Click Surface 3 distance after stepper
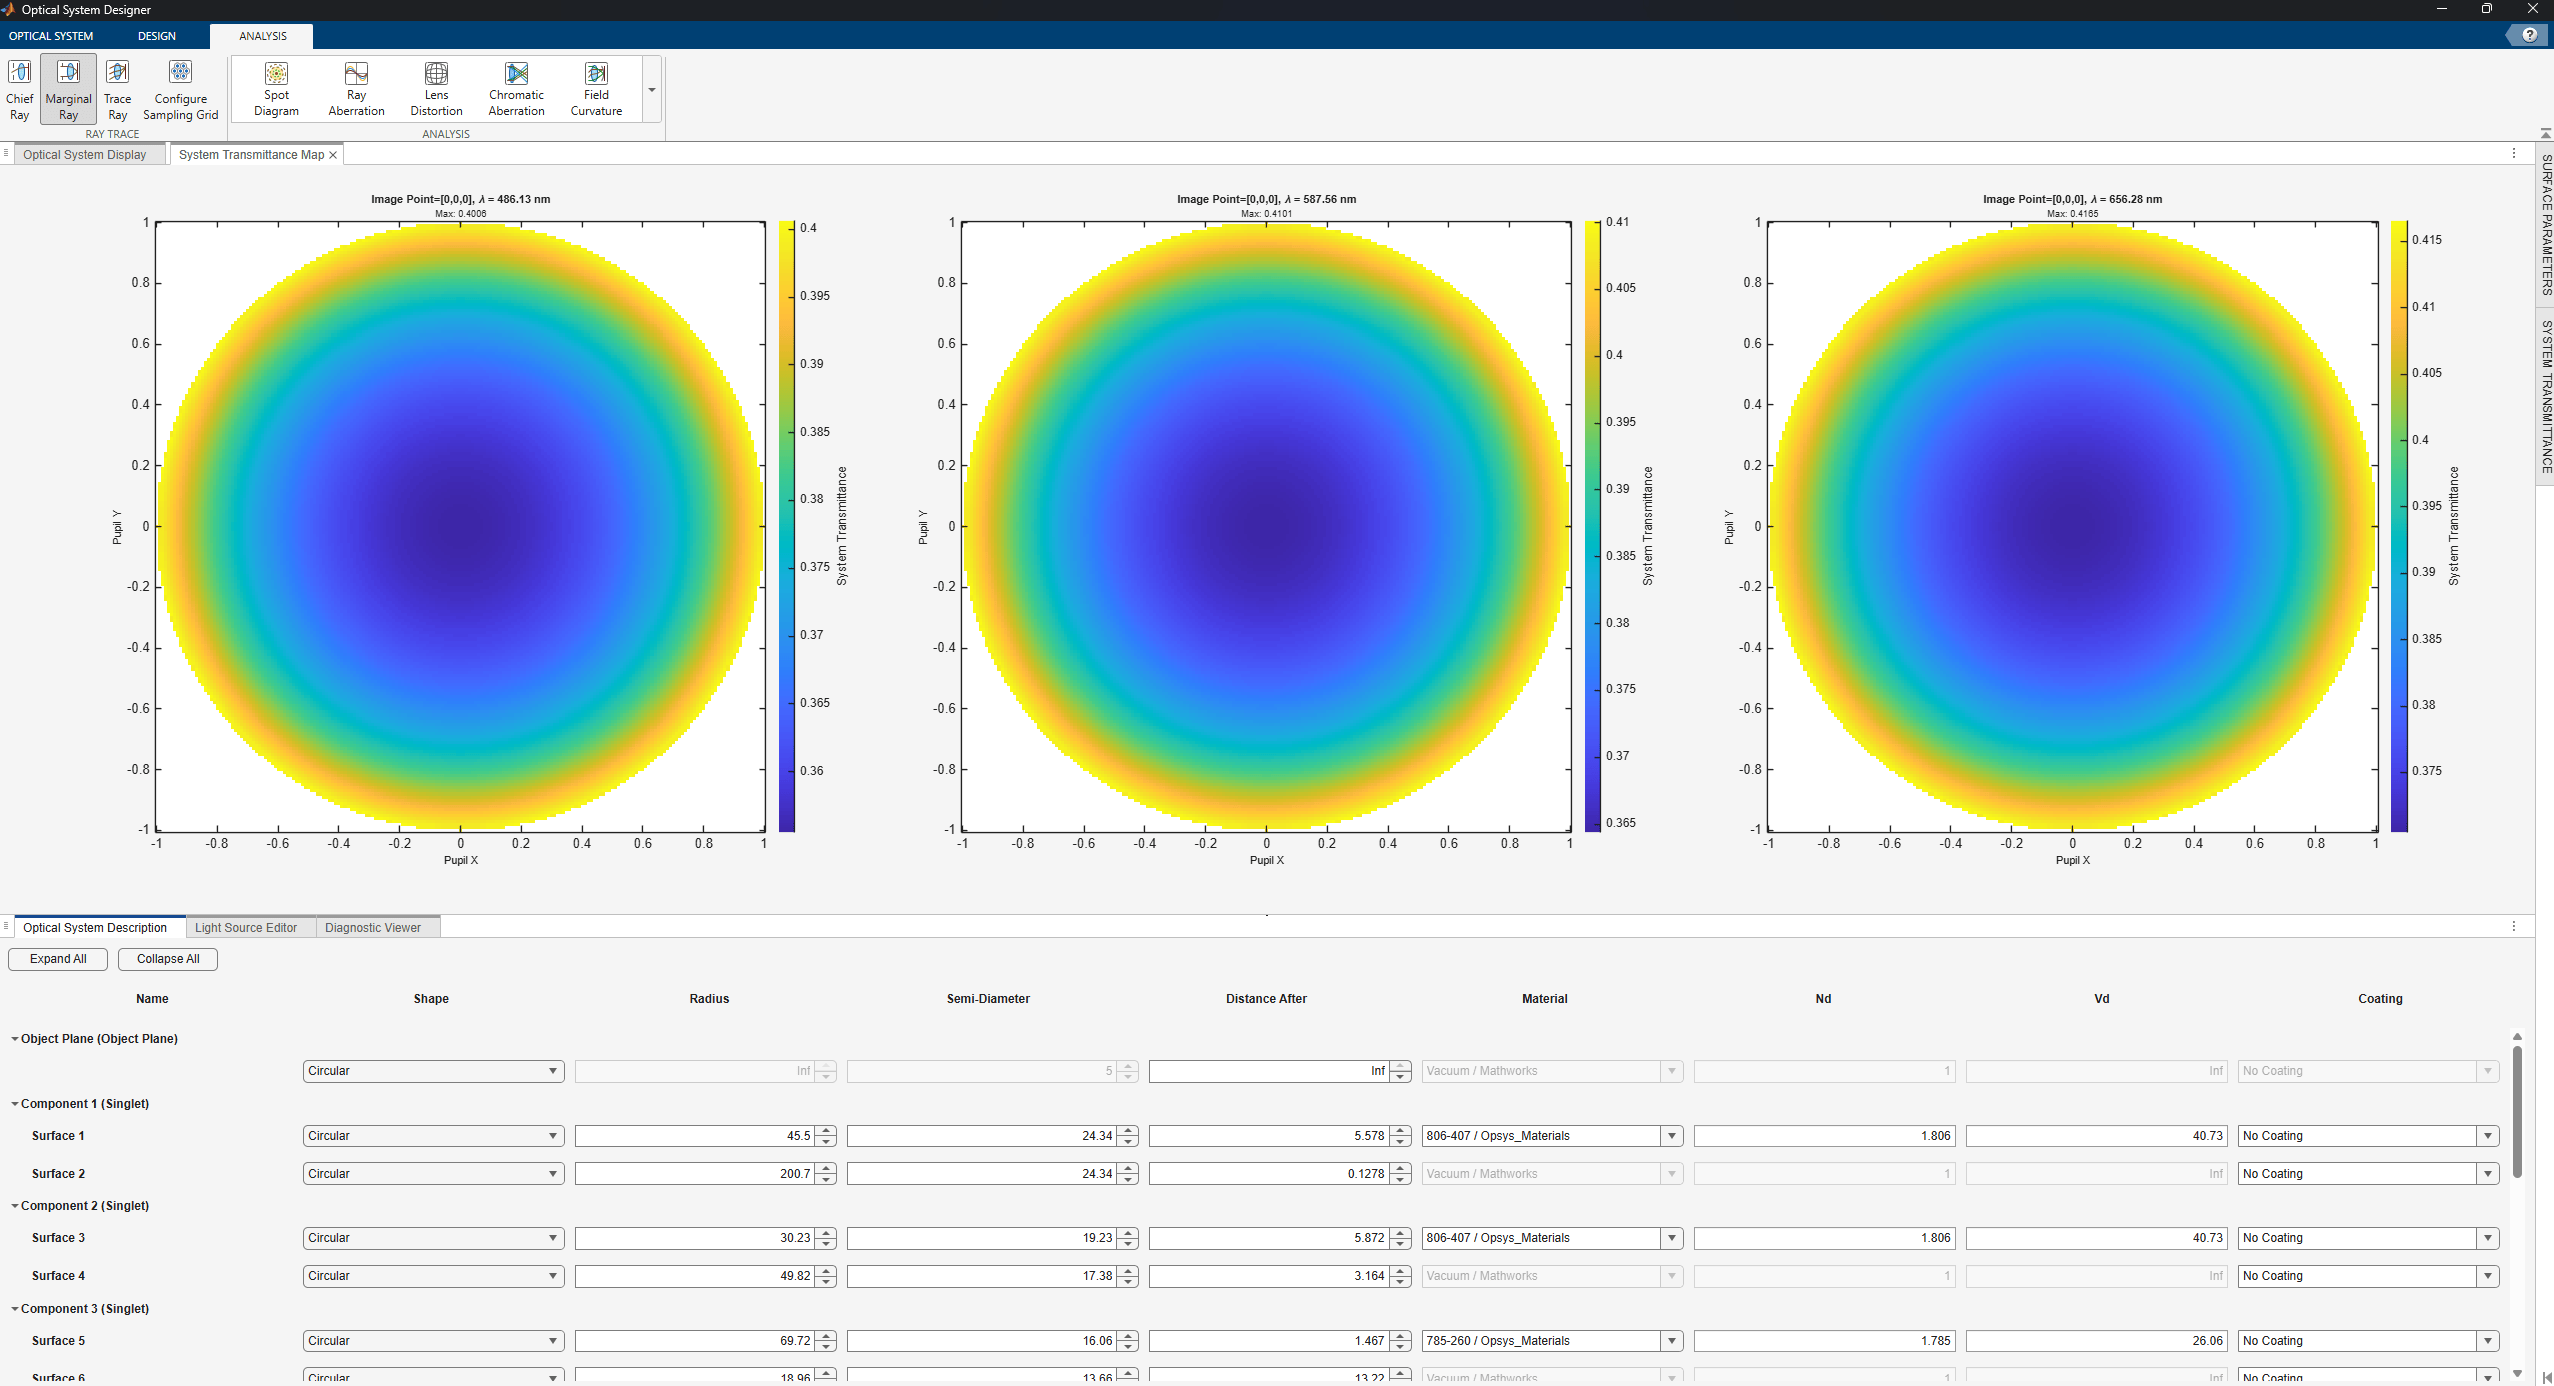 click(x=1400, y=1238)
